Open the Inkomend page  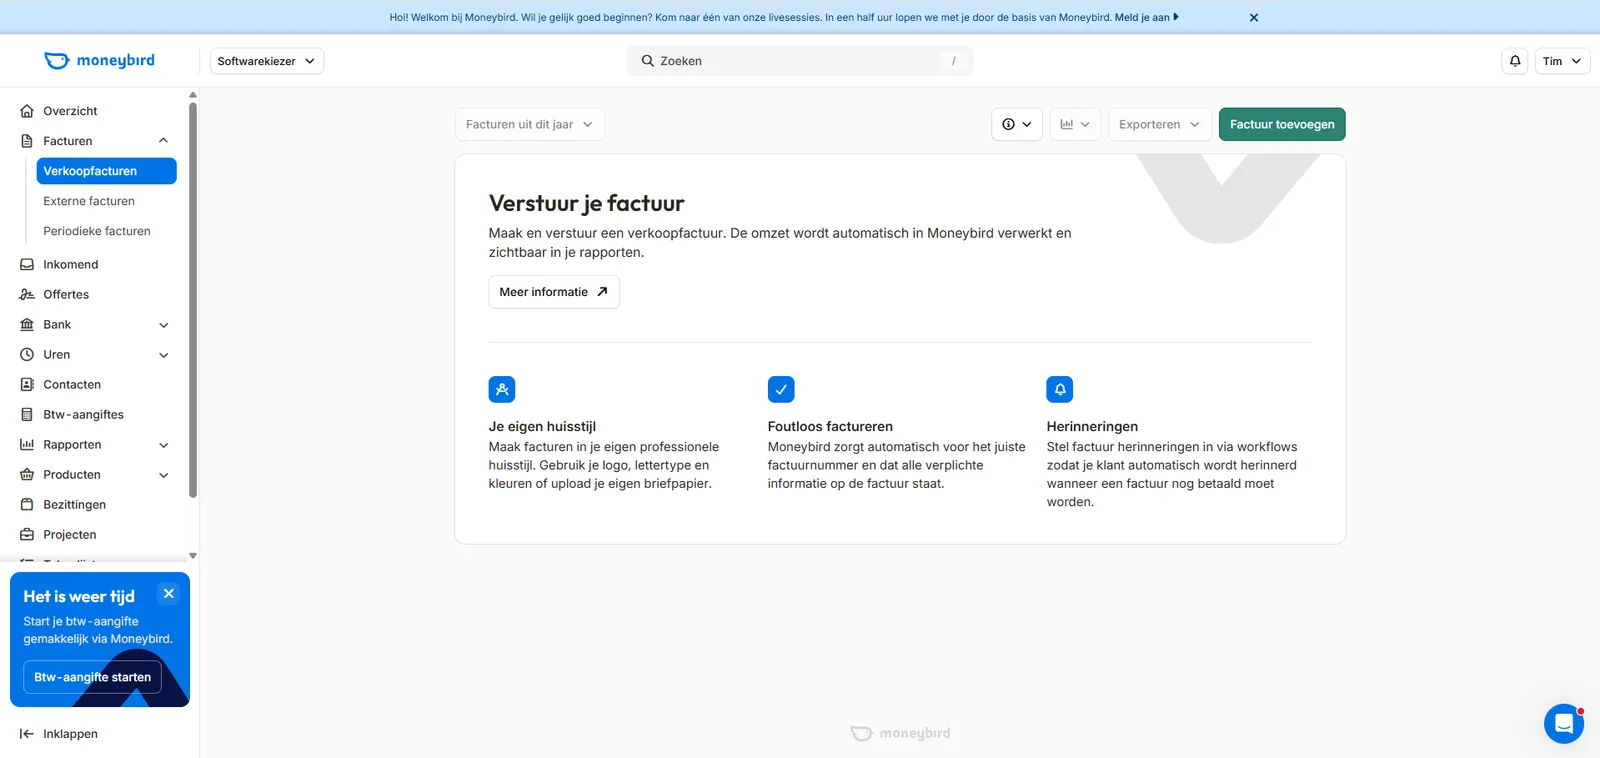[71, 264]
